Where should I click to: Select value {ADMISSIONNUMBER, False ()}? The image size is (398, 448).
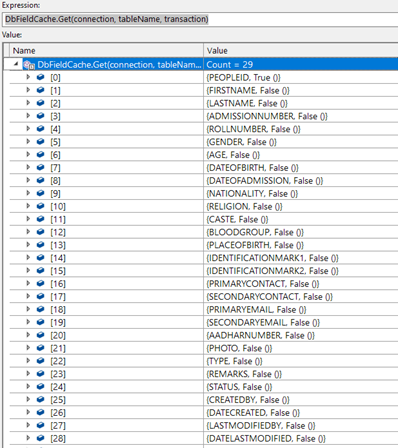point(267,116)
